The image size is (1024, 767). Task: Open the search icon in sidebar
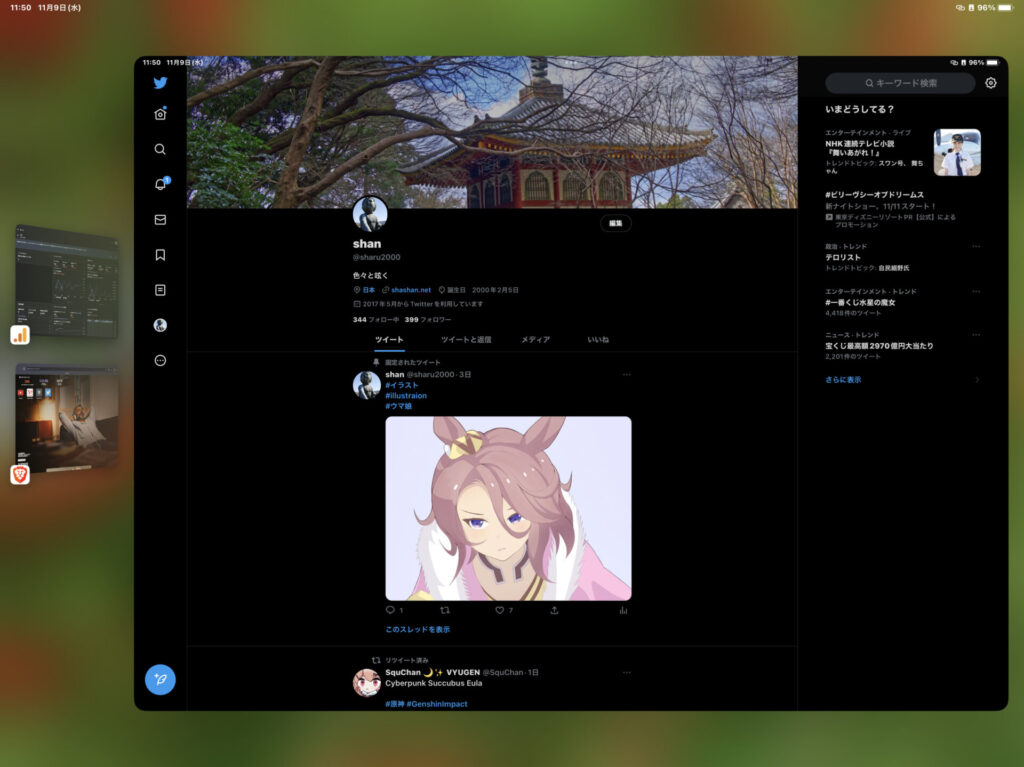160,149
